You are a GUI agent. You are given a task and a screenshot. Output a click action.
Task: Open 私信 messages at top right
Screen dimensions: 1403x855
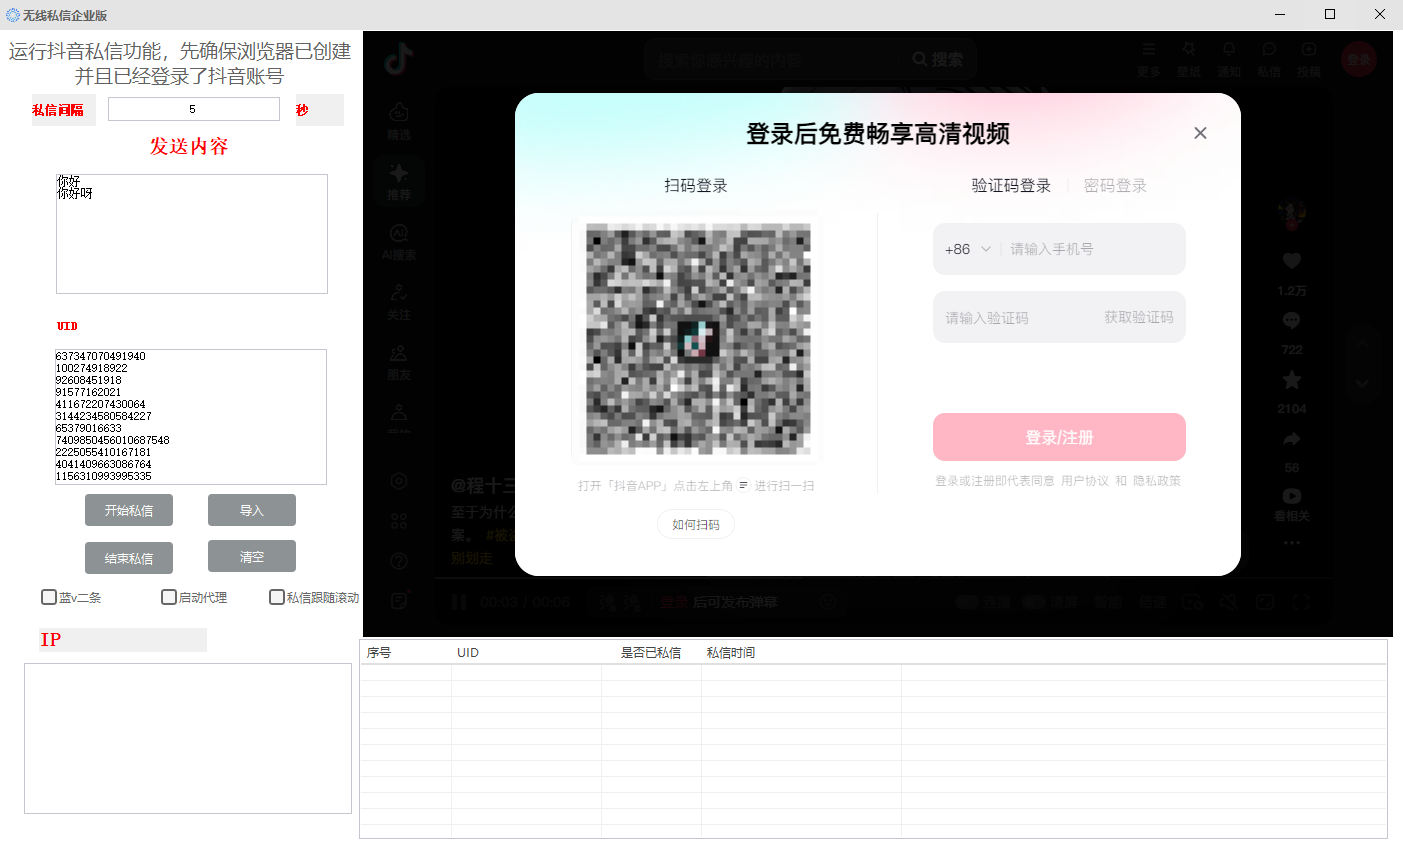(x=1268, y=58)
